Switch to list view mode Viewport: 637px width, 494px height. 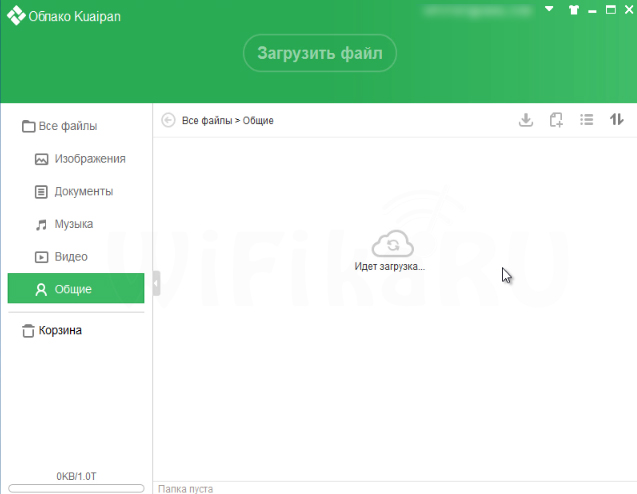pos(587,120)
